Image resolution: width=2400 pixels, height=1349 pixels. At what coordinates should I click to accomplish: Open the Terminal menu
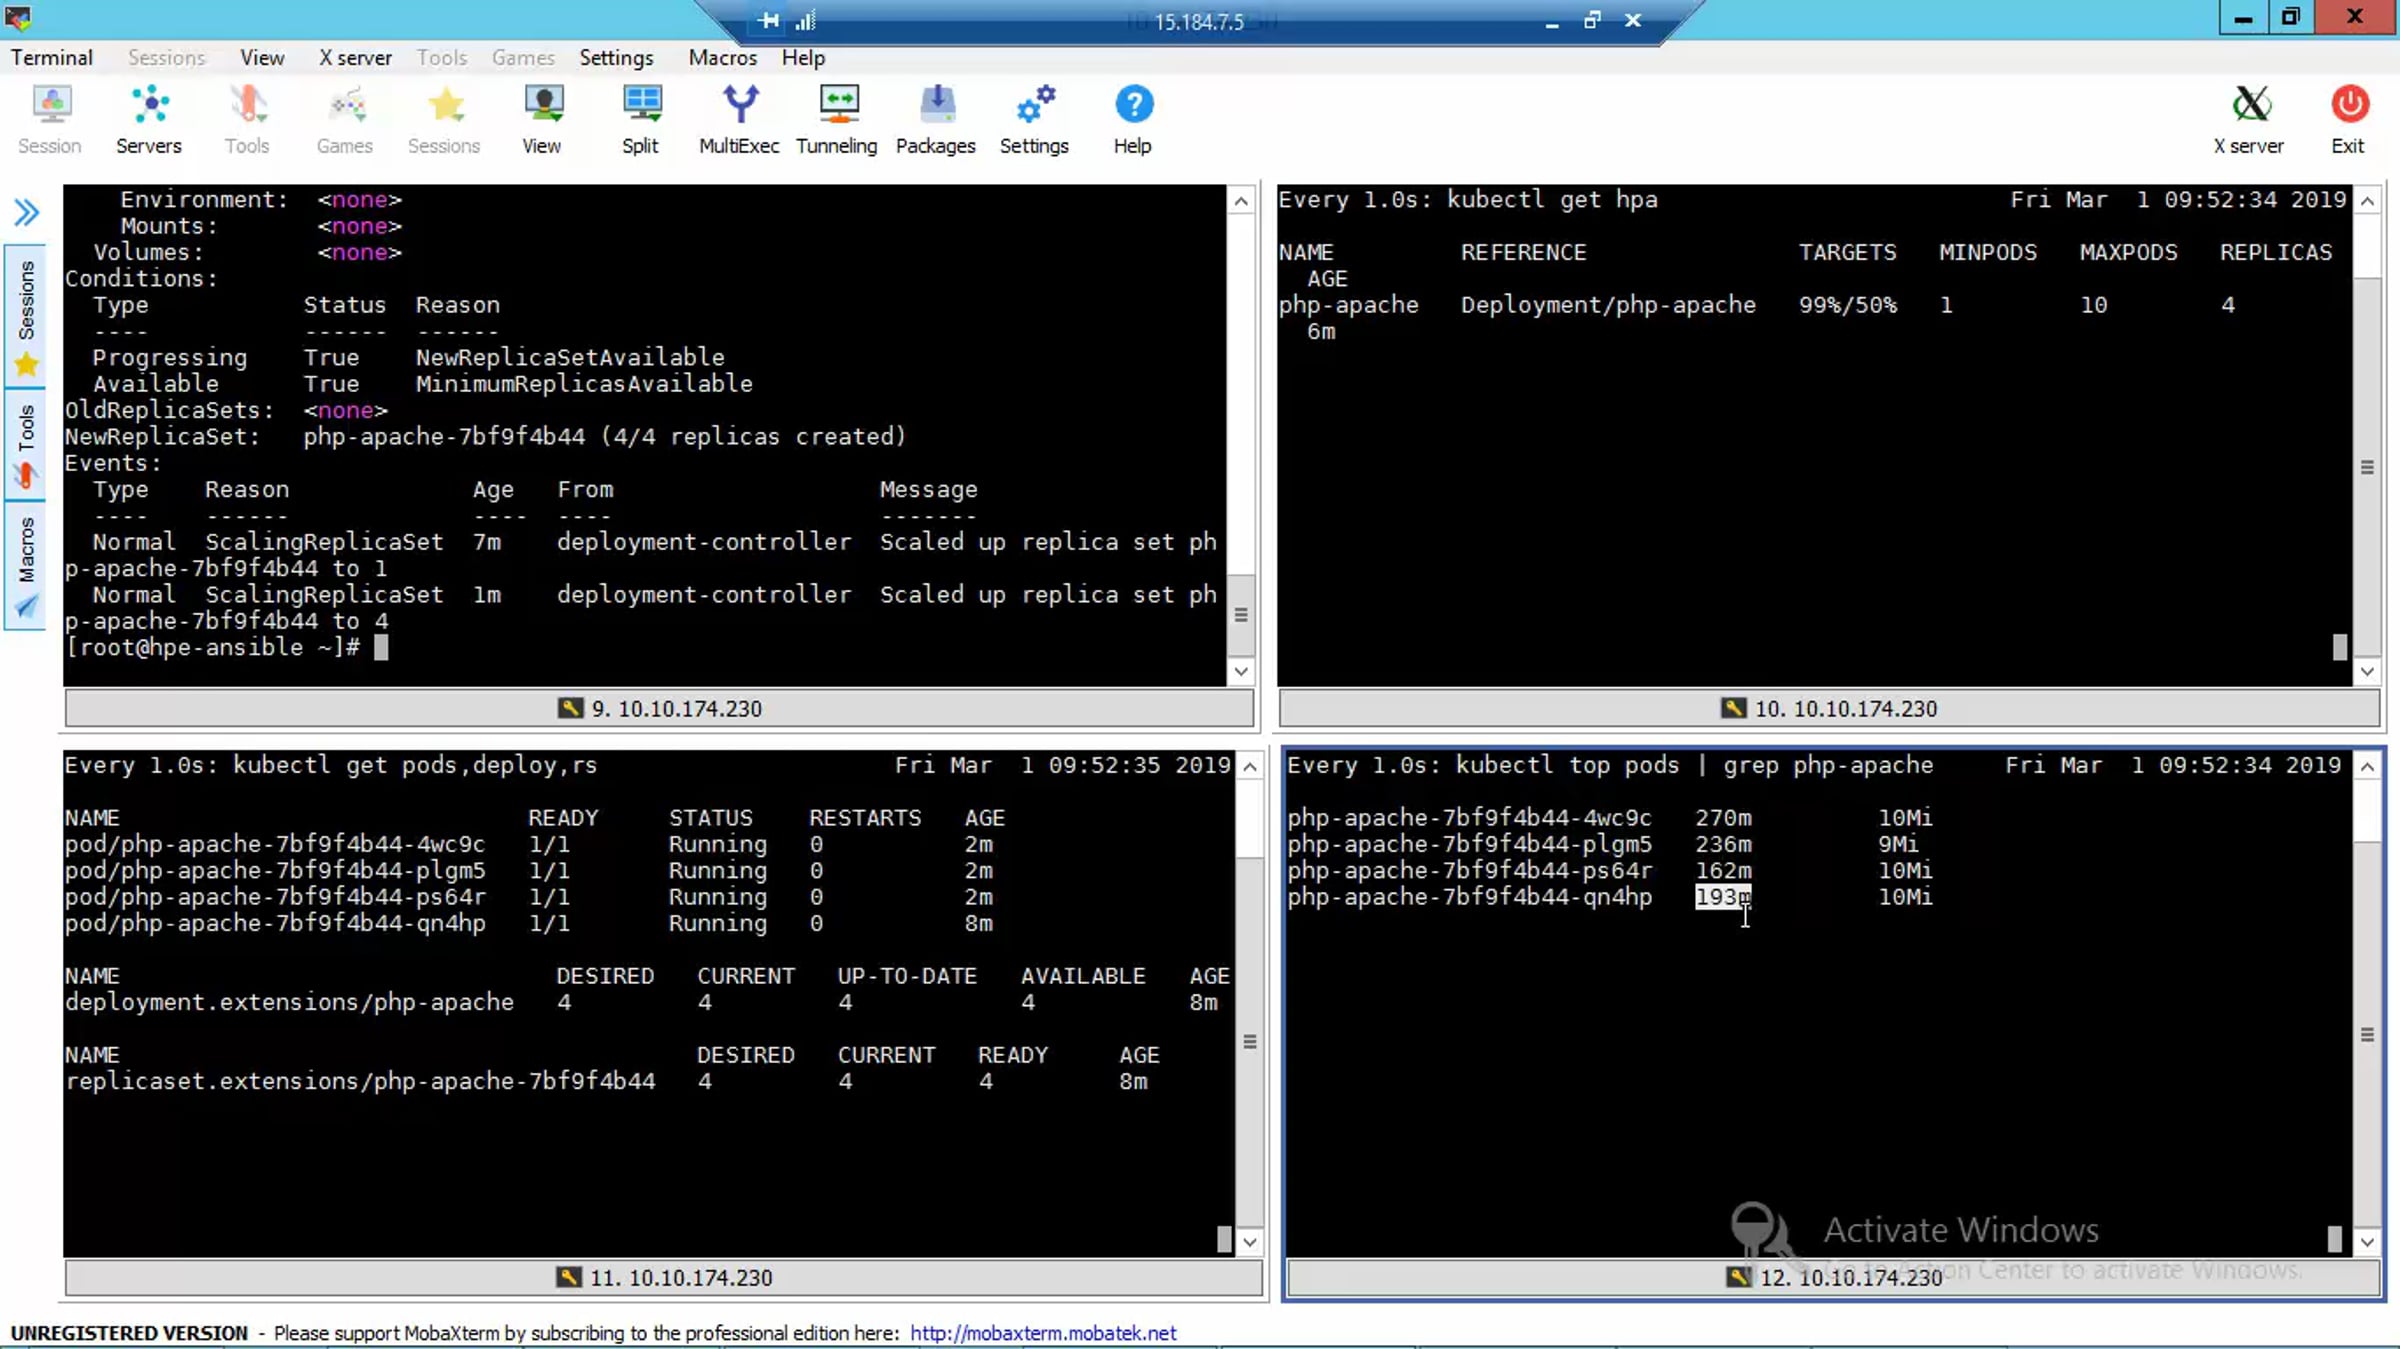point(52,58)
